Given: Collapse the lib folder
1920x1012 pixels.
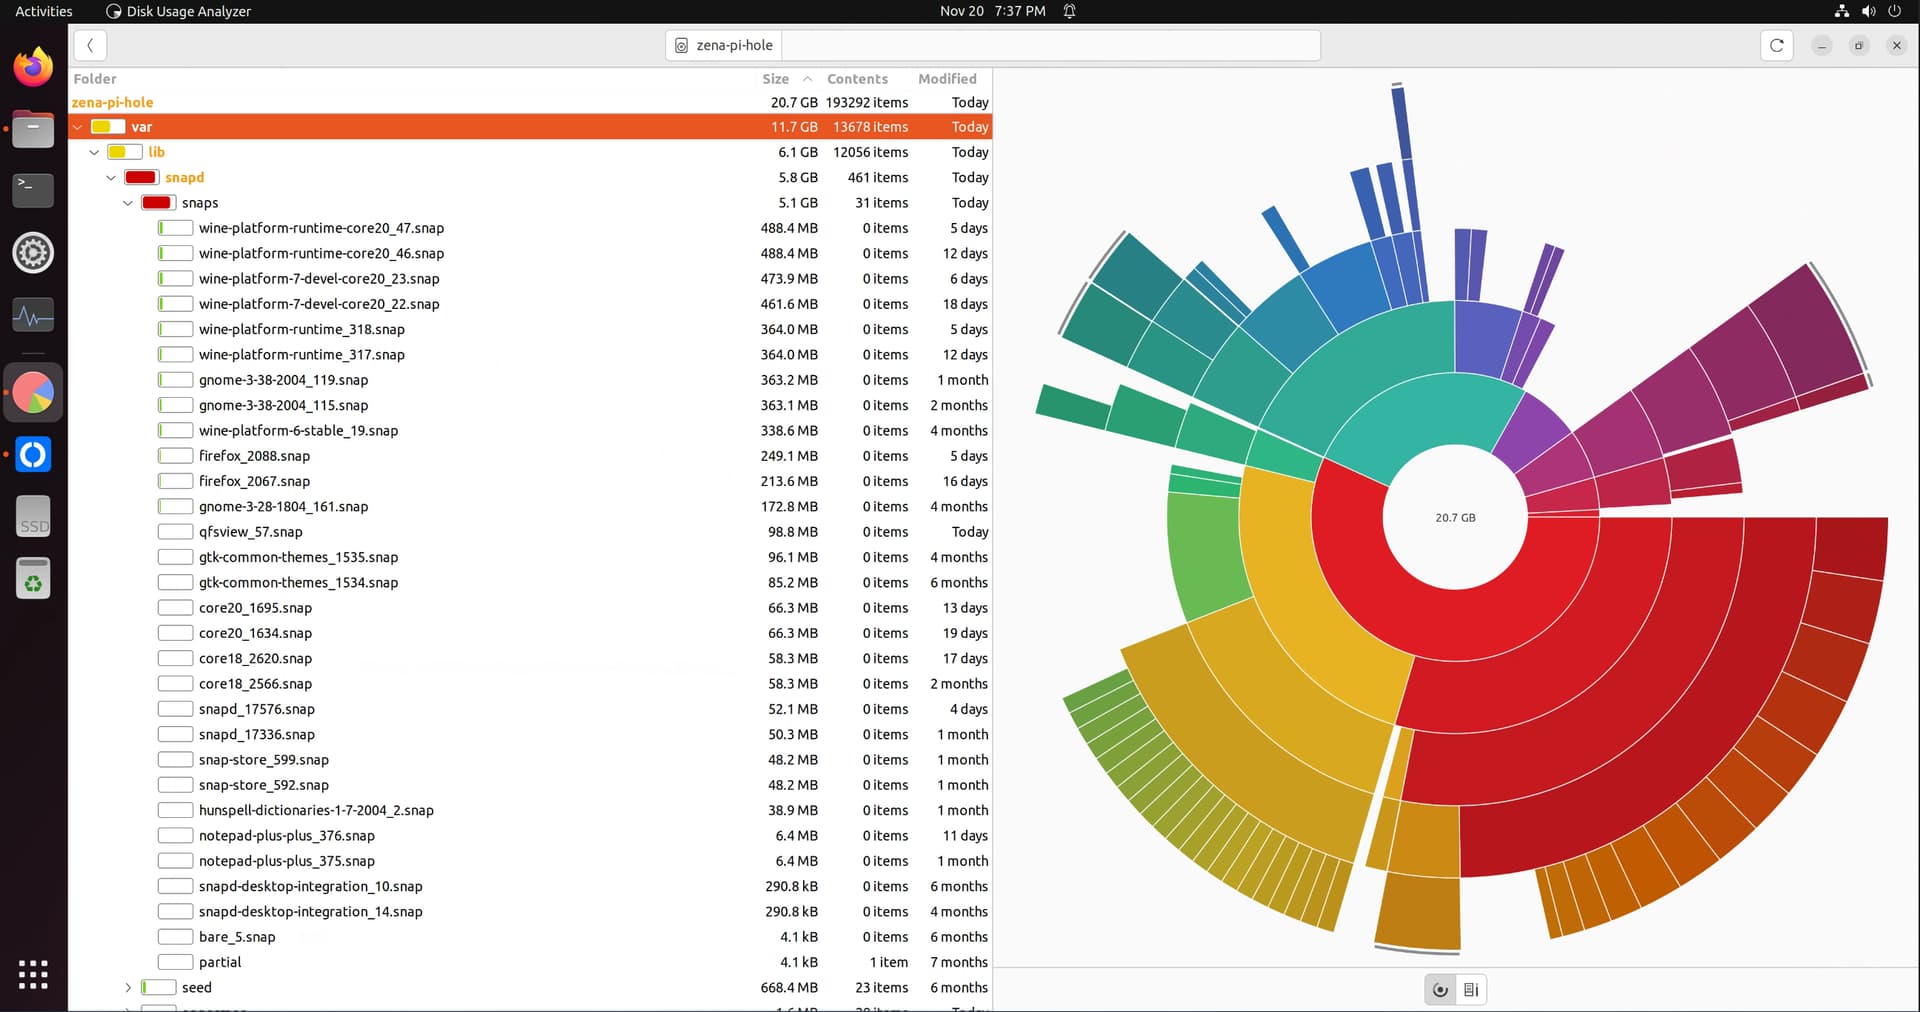Looking at the screenshot, I should pos(94,152).
